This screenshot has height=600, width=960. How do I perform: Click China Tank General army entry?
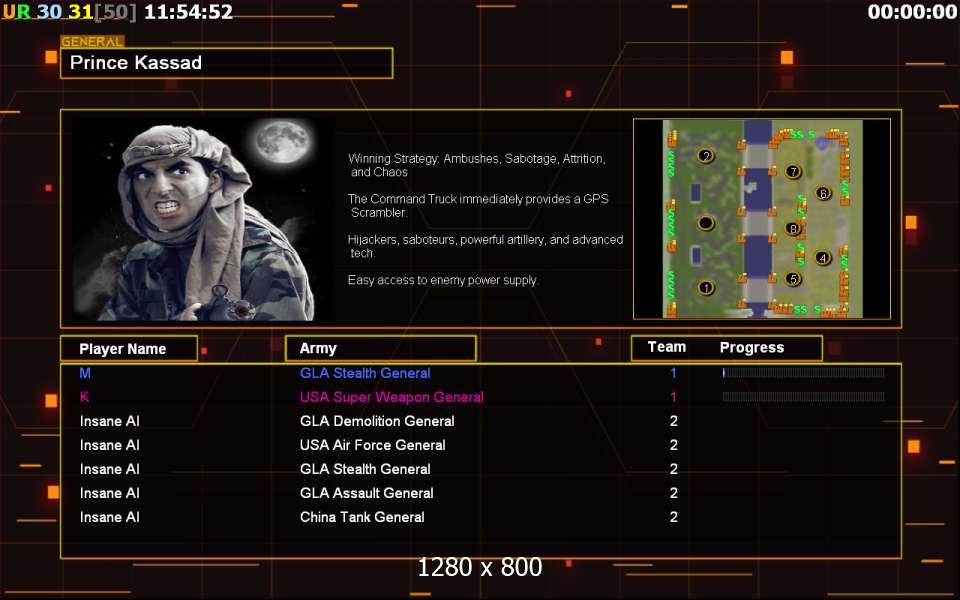click(362, 517)
